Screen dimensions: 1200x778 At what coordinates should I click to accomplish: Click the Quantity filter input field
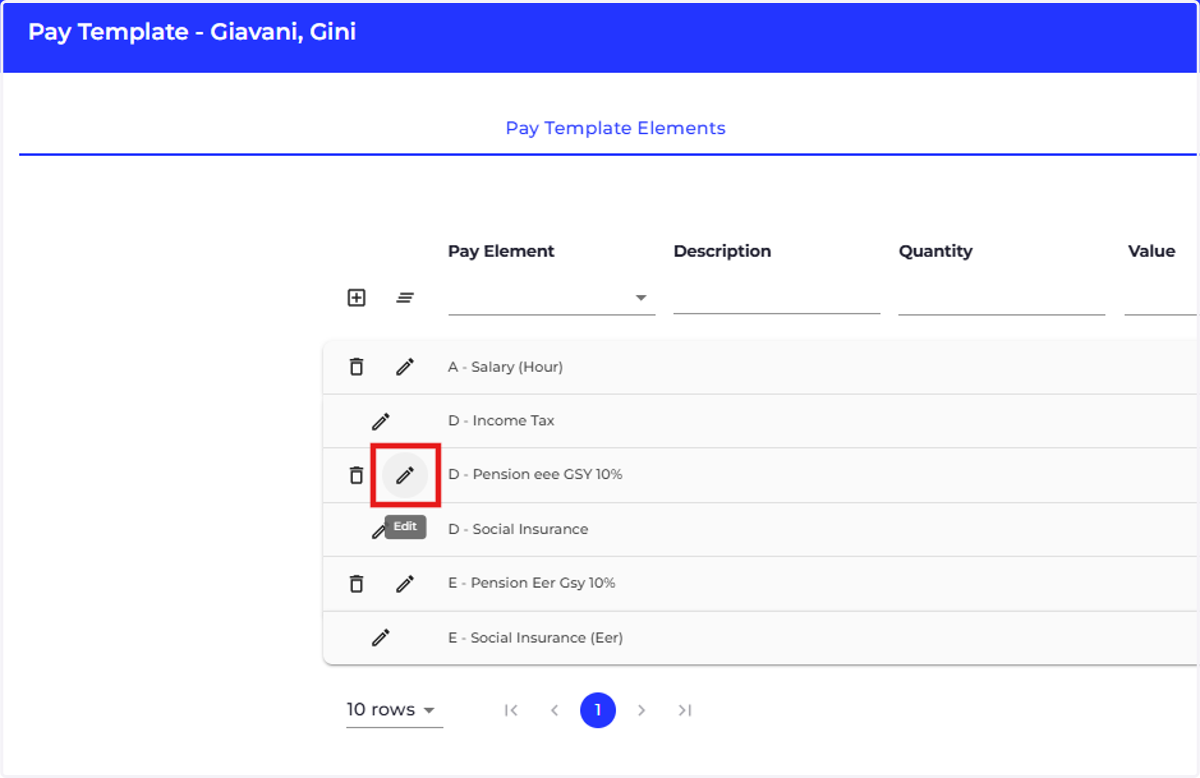pos(1001,298)
